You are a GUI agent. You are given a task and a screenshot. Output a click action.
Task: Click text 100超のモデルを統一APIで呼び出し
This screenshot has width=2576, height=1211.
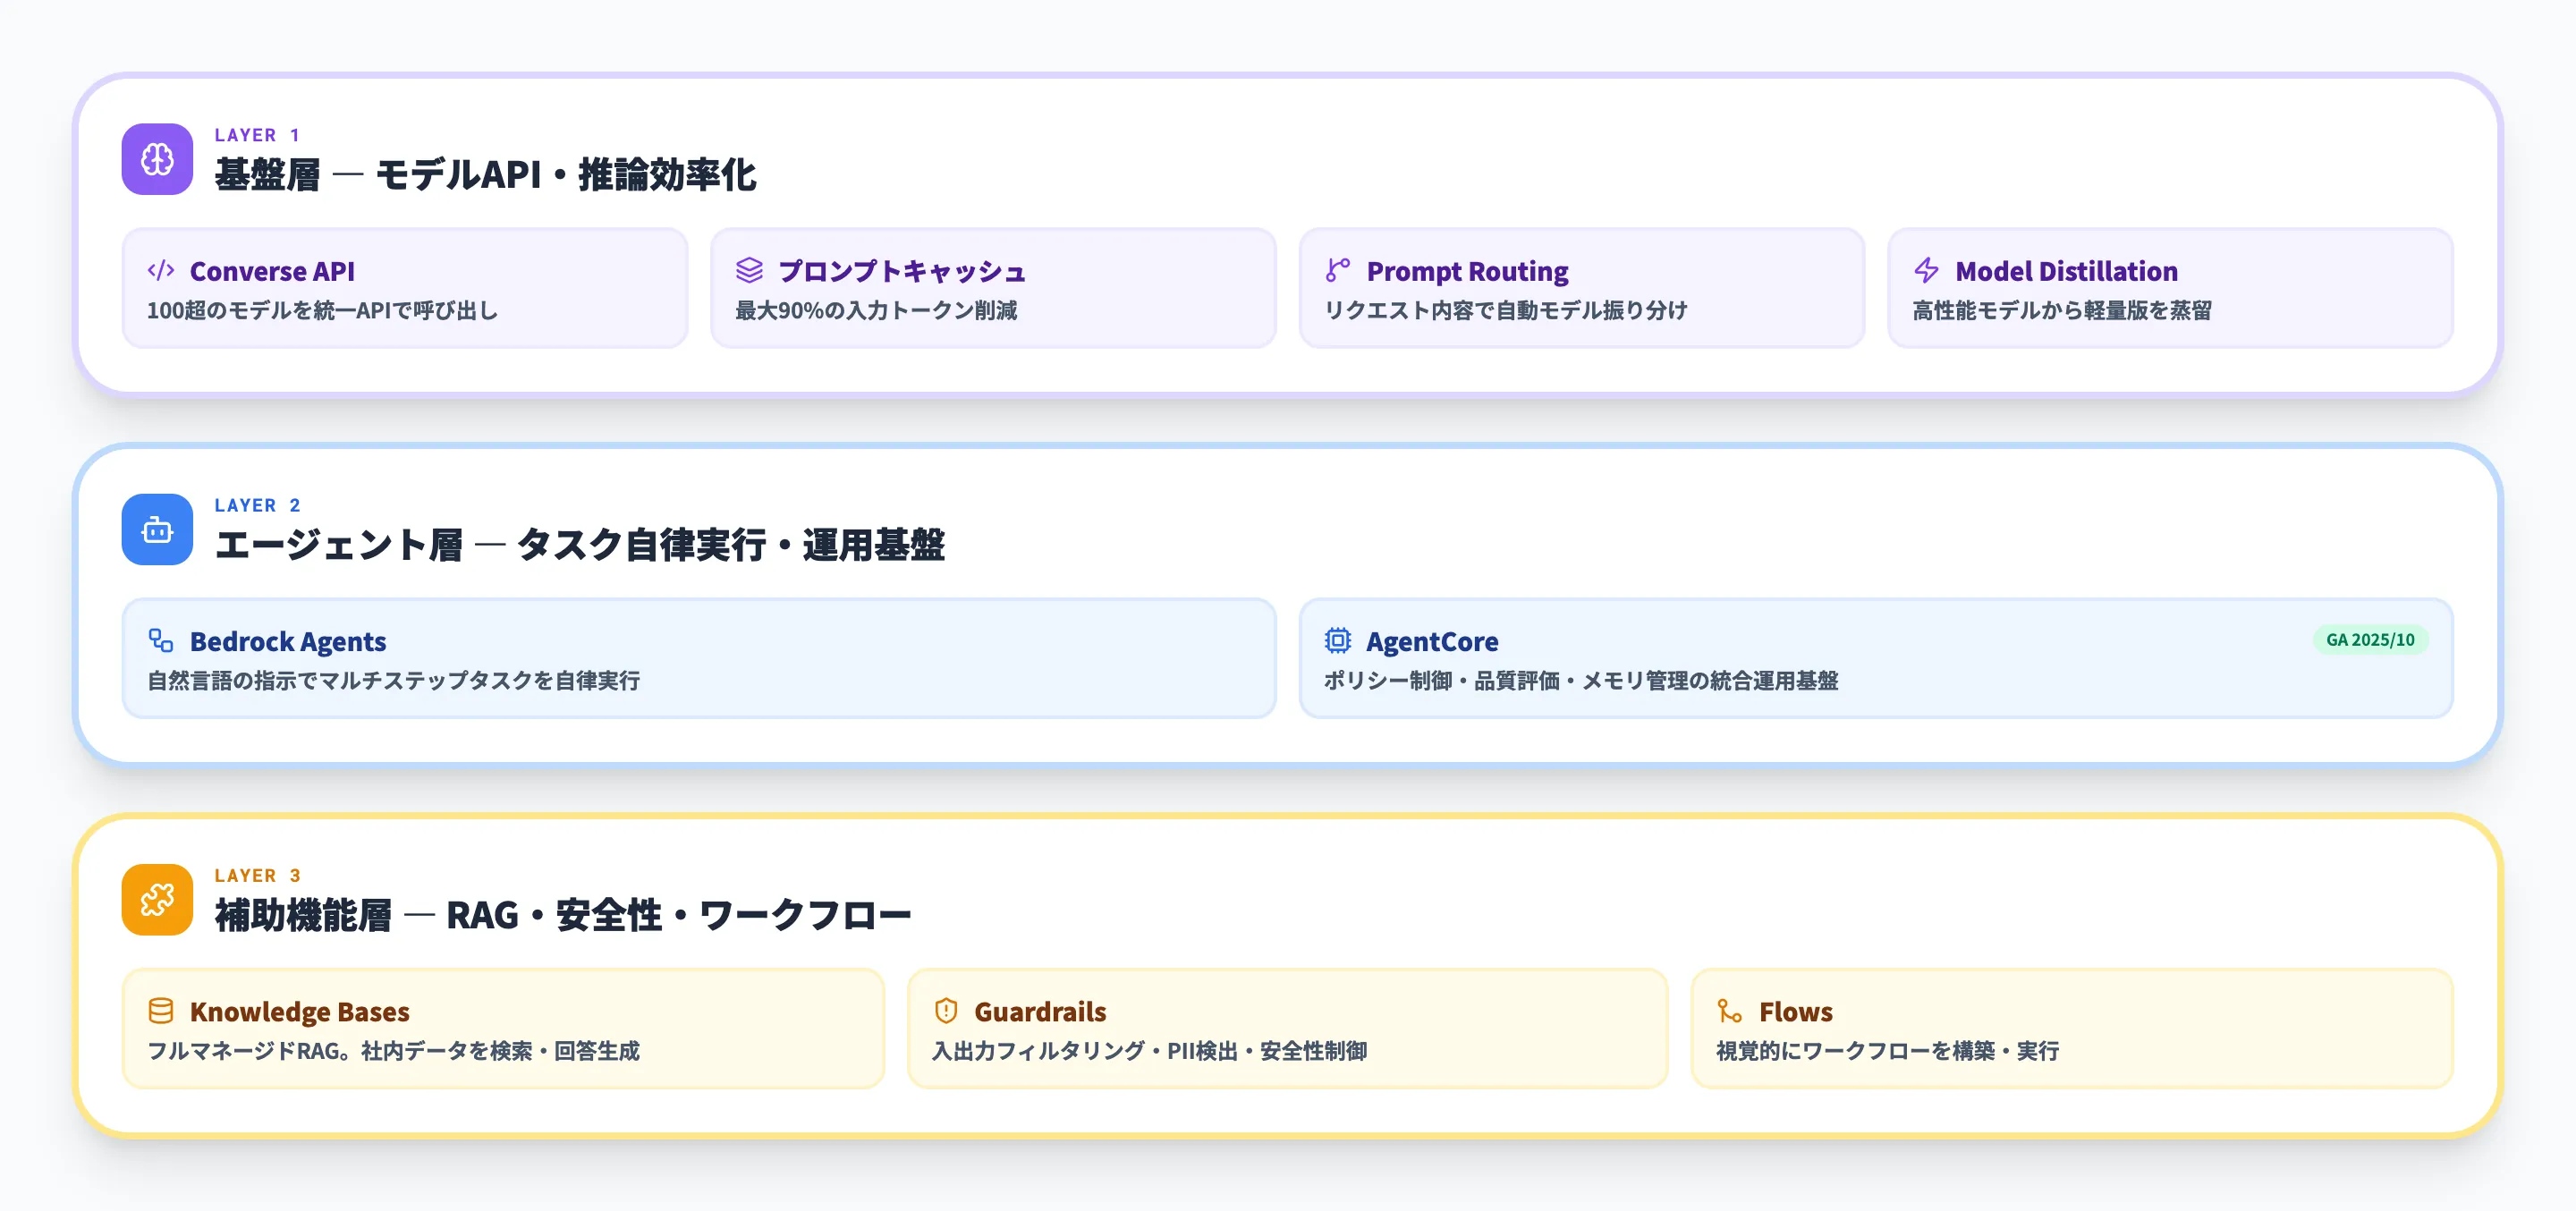(322, 311)
